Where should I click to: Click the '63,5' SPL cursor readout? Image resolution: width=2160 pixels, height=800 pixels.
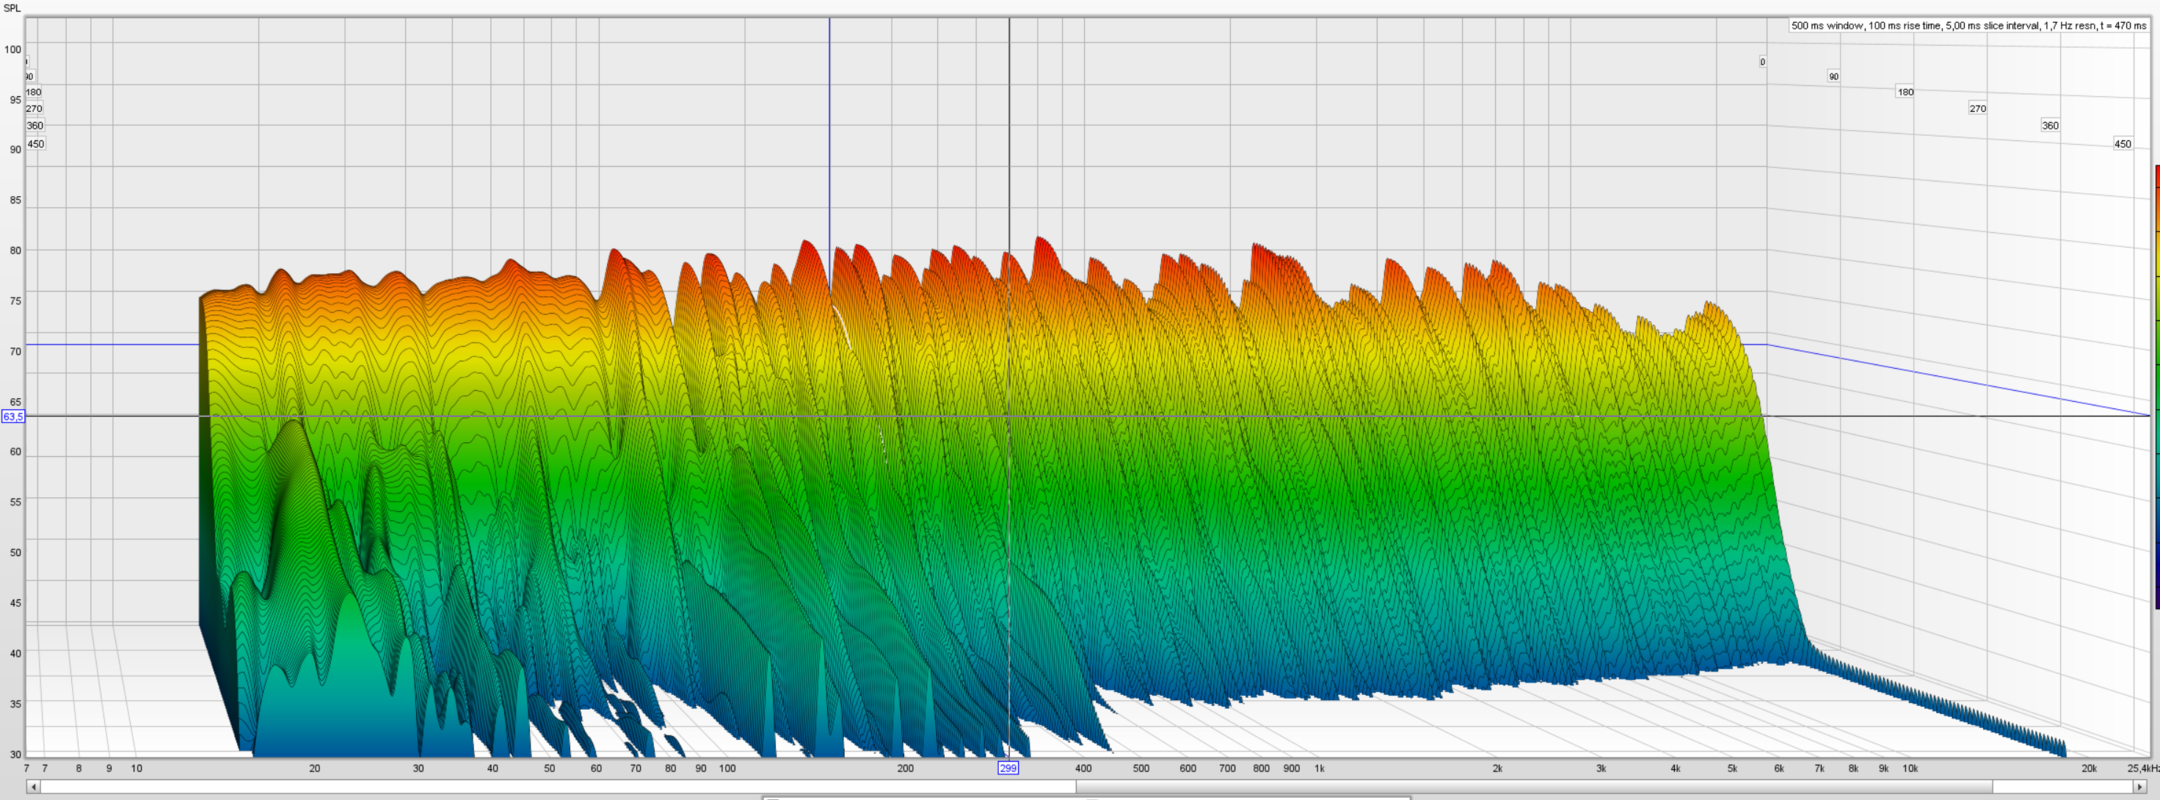click(13, 416)
